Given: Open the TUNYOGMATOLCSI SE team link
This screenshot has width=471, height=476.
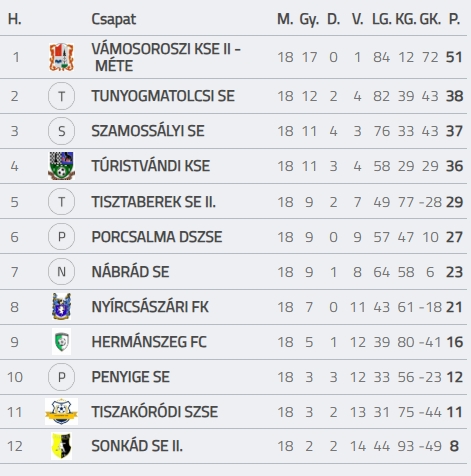Looking at the screenshot, I should coord(163,96).
